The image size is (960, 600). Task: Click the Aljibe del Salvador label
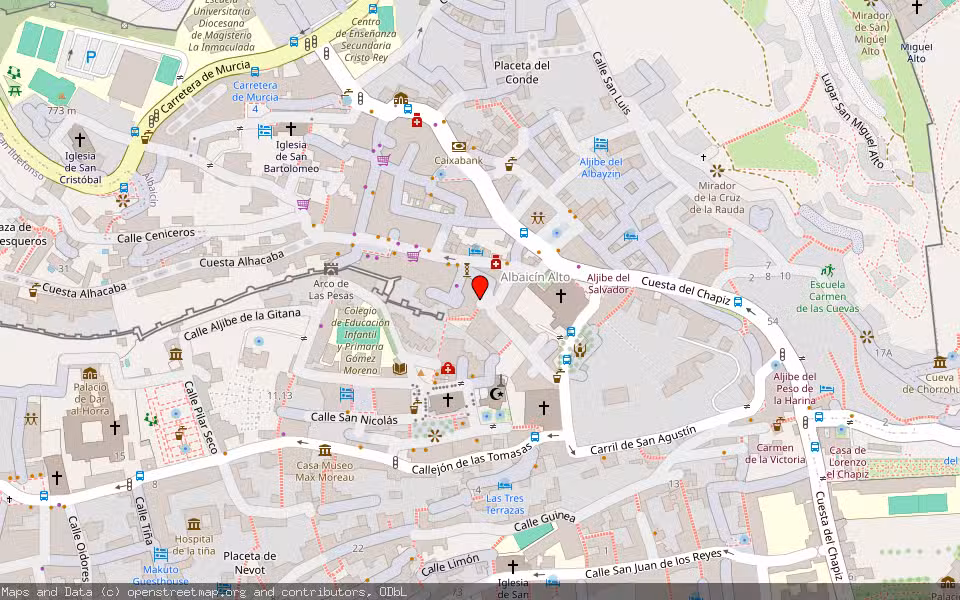tap(609, 283)
